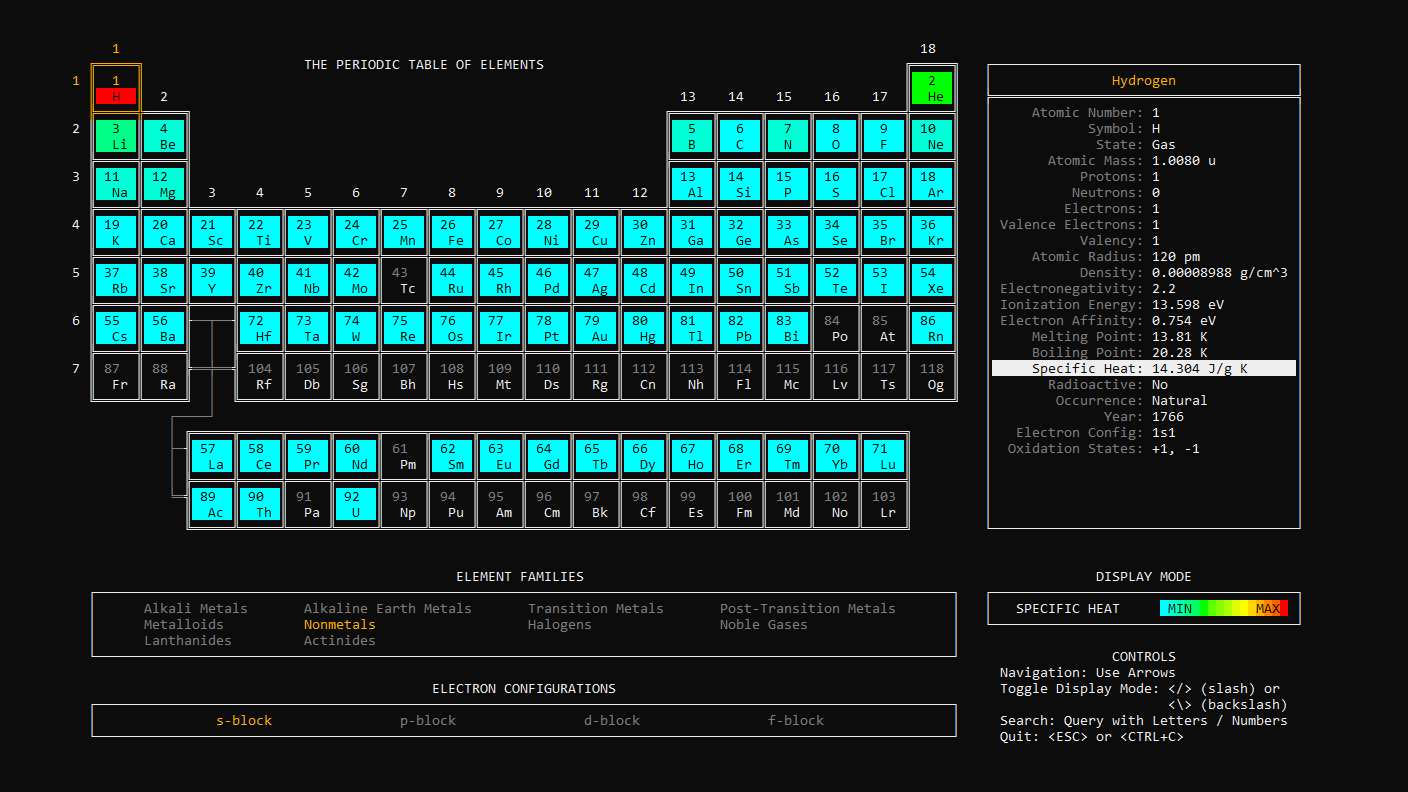Select the s-block electron configuration
This screenshot has height=792, width=1408.
(243, 720)
